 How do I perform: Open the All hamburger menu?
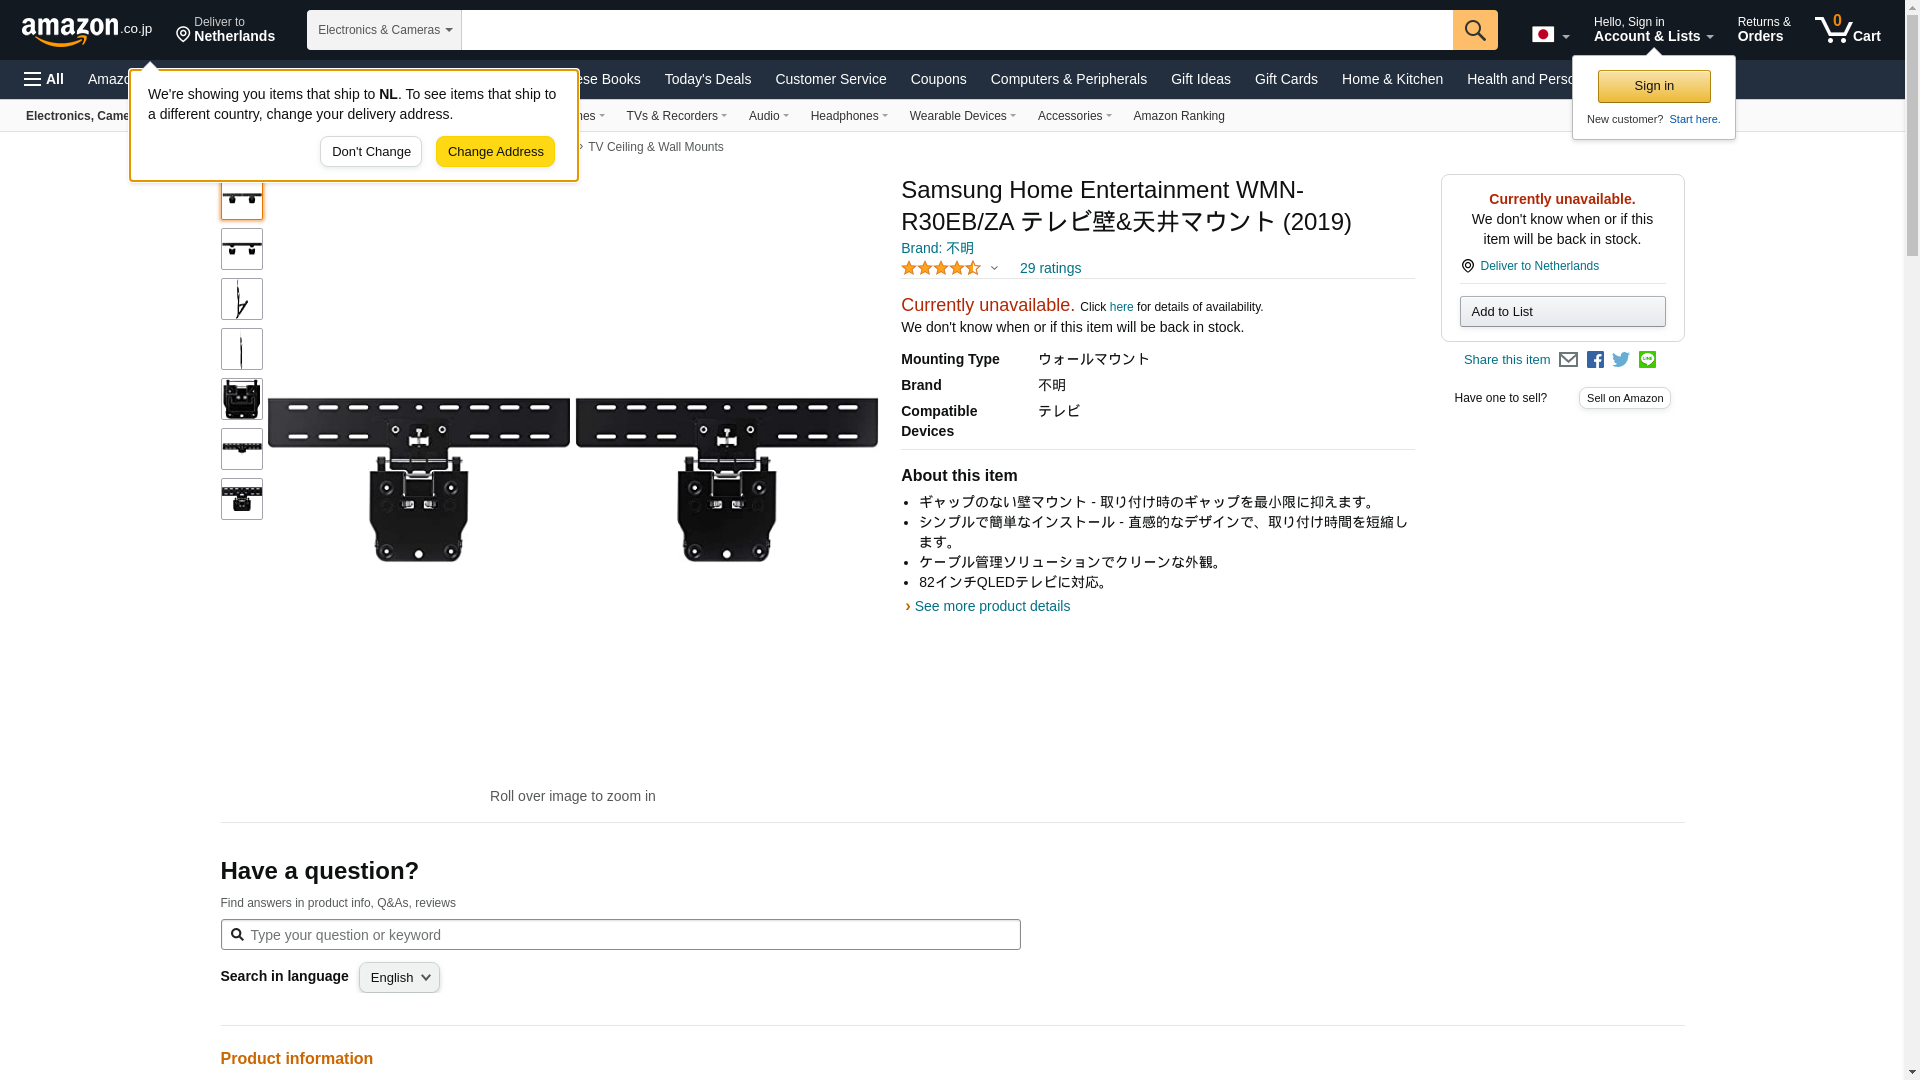tap(44, 79)
